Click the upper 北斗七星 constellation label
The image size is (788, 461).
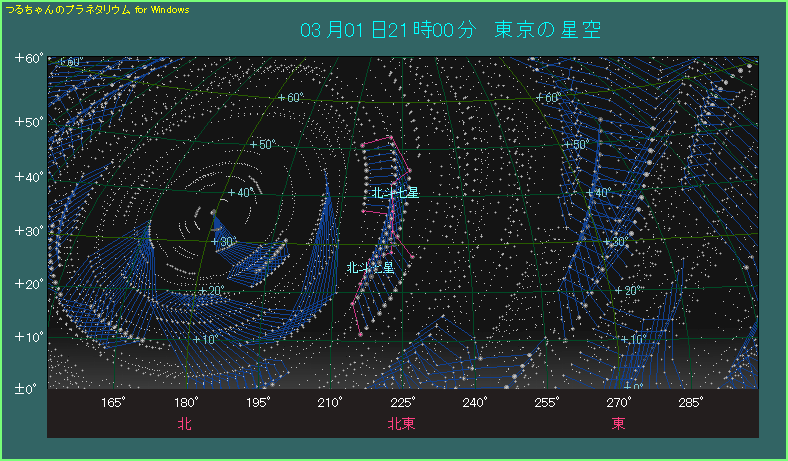click(395, 192)
